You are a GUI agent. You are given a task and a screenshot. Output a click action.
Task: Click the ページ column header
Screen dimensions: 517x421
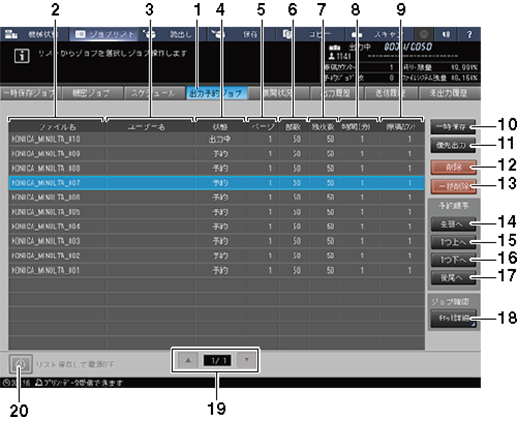point(262,127)
